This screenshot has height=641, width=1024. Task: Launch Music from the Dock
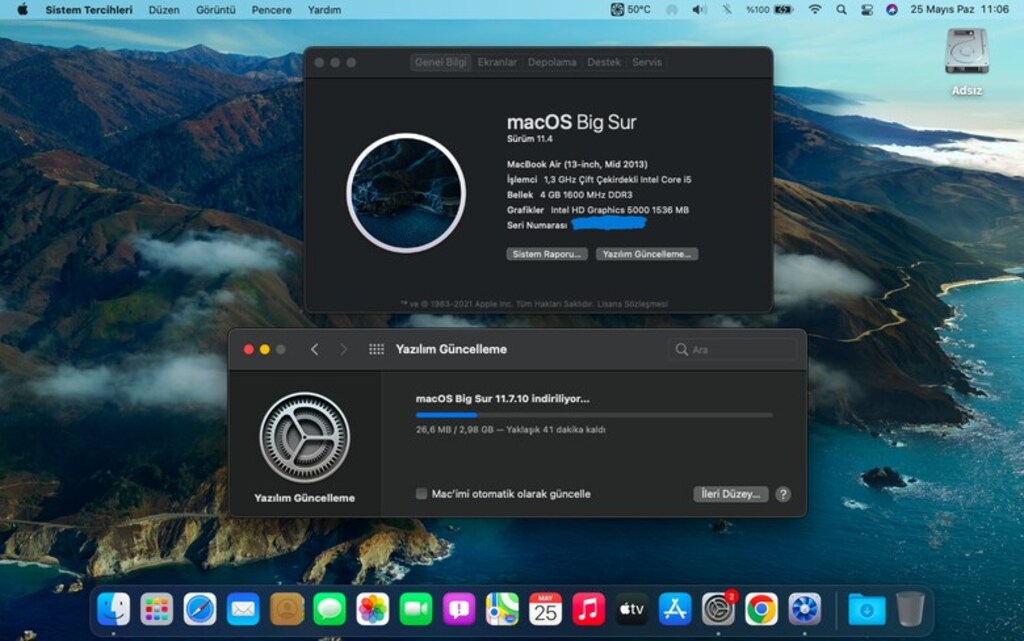coord(588,610)
